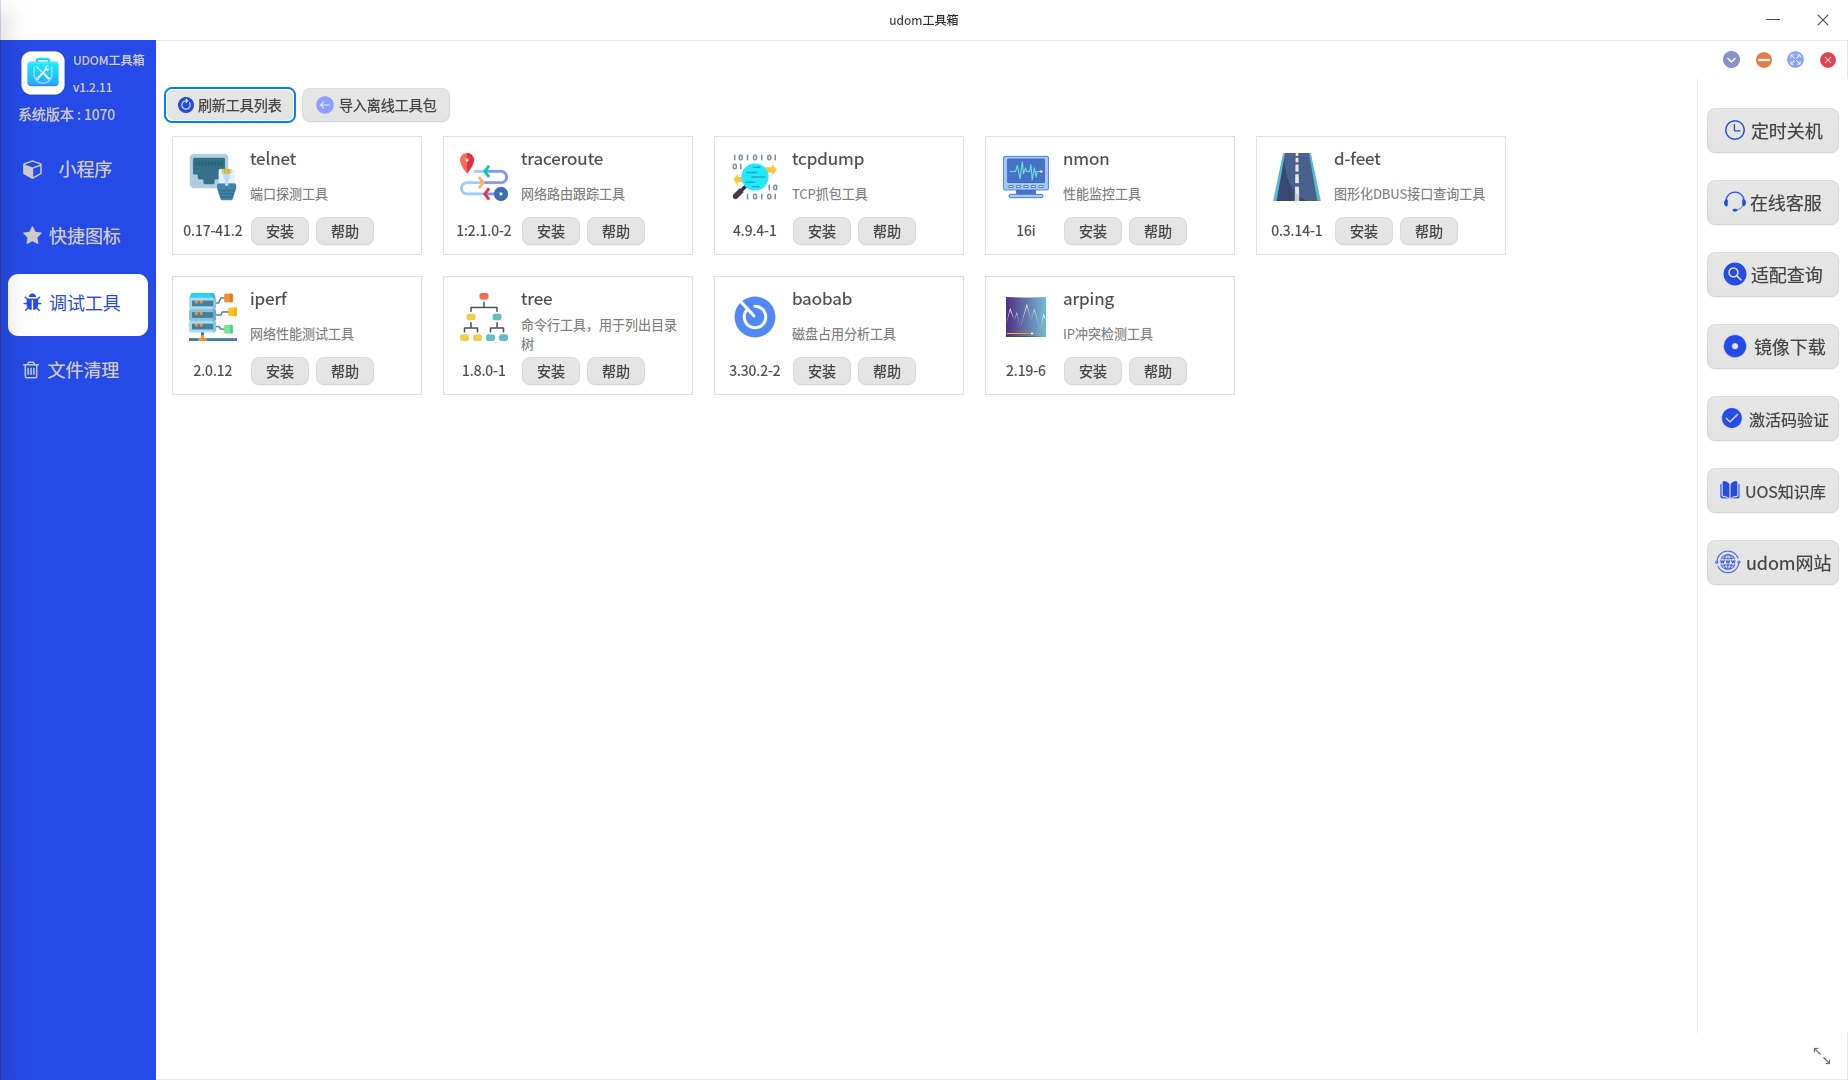Image resolution: width=1848 pixels, height=1080 pixels.
Task: Install iperf via 安装 button
Action: [280, 371]
